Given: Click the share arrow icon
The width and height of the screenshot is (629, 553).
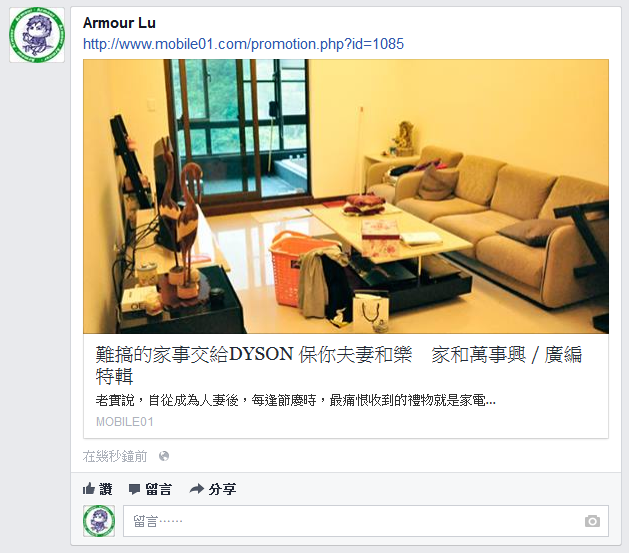Looking at the screenshot, I should click(x=197, y=488).
